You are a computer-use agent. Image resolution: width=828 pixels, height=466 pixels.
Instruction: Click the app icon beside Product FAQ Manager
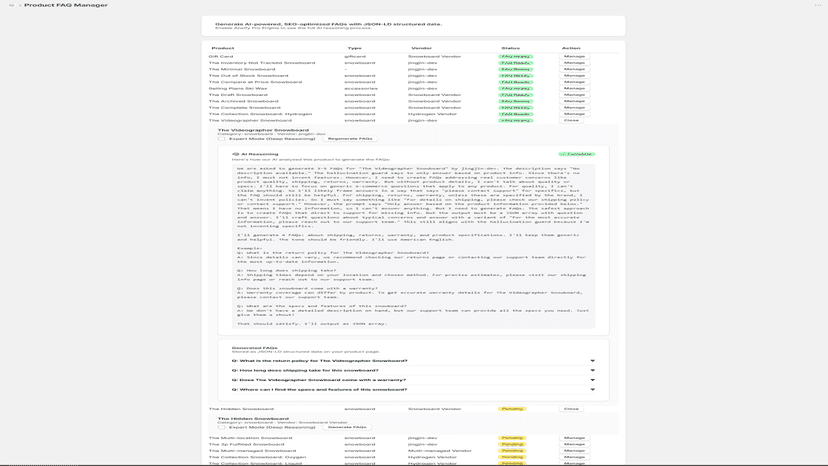tap(12, 5)
